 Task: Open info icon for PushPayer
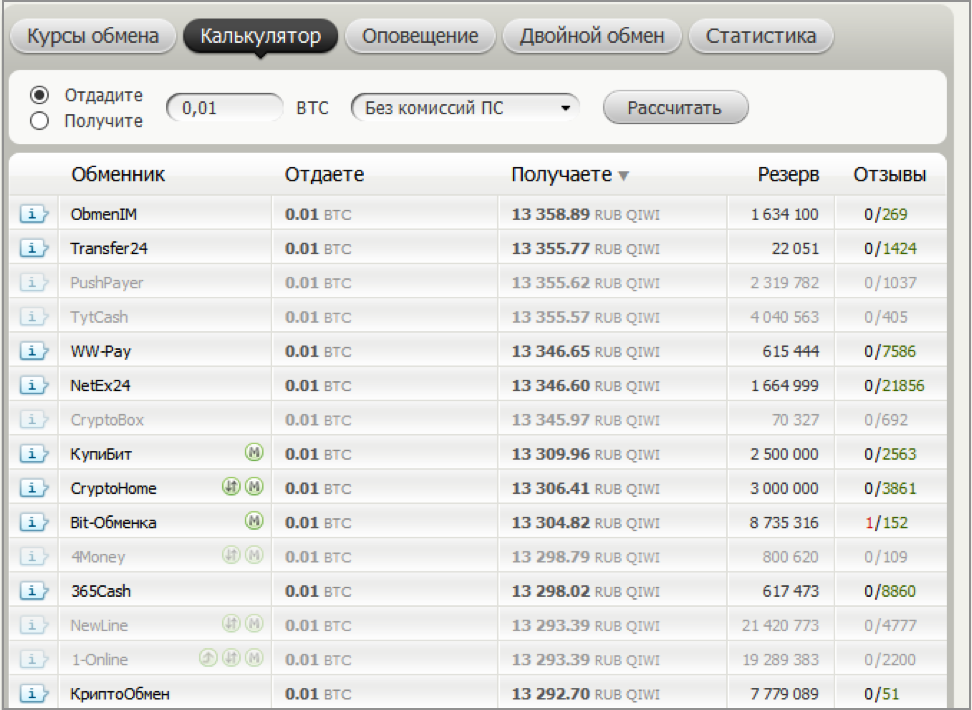pos(33,283)
